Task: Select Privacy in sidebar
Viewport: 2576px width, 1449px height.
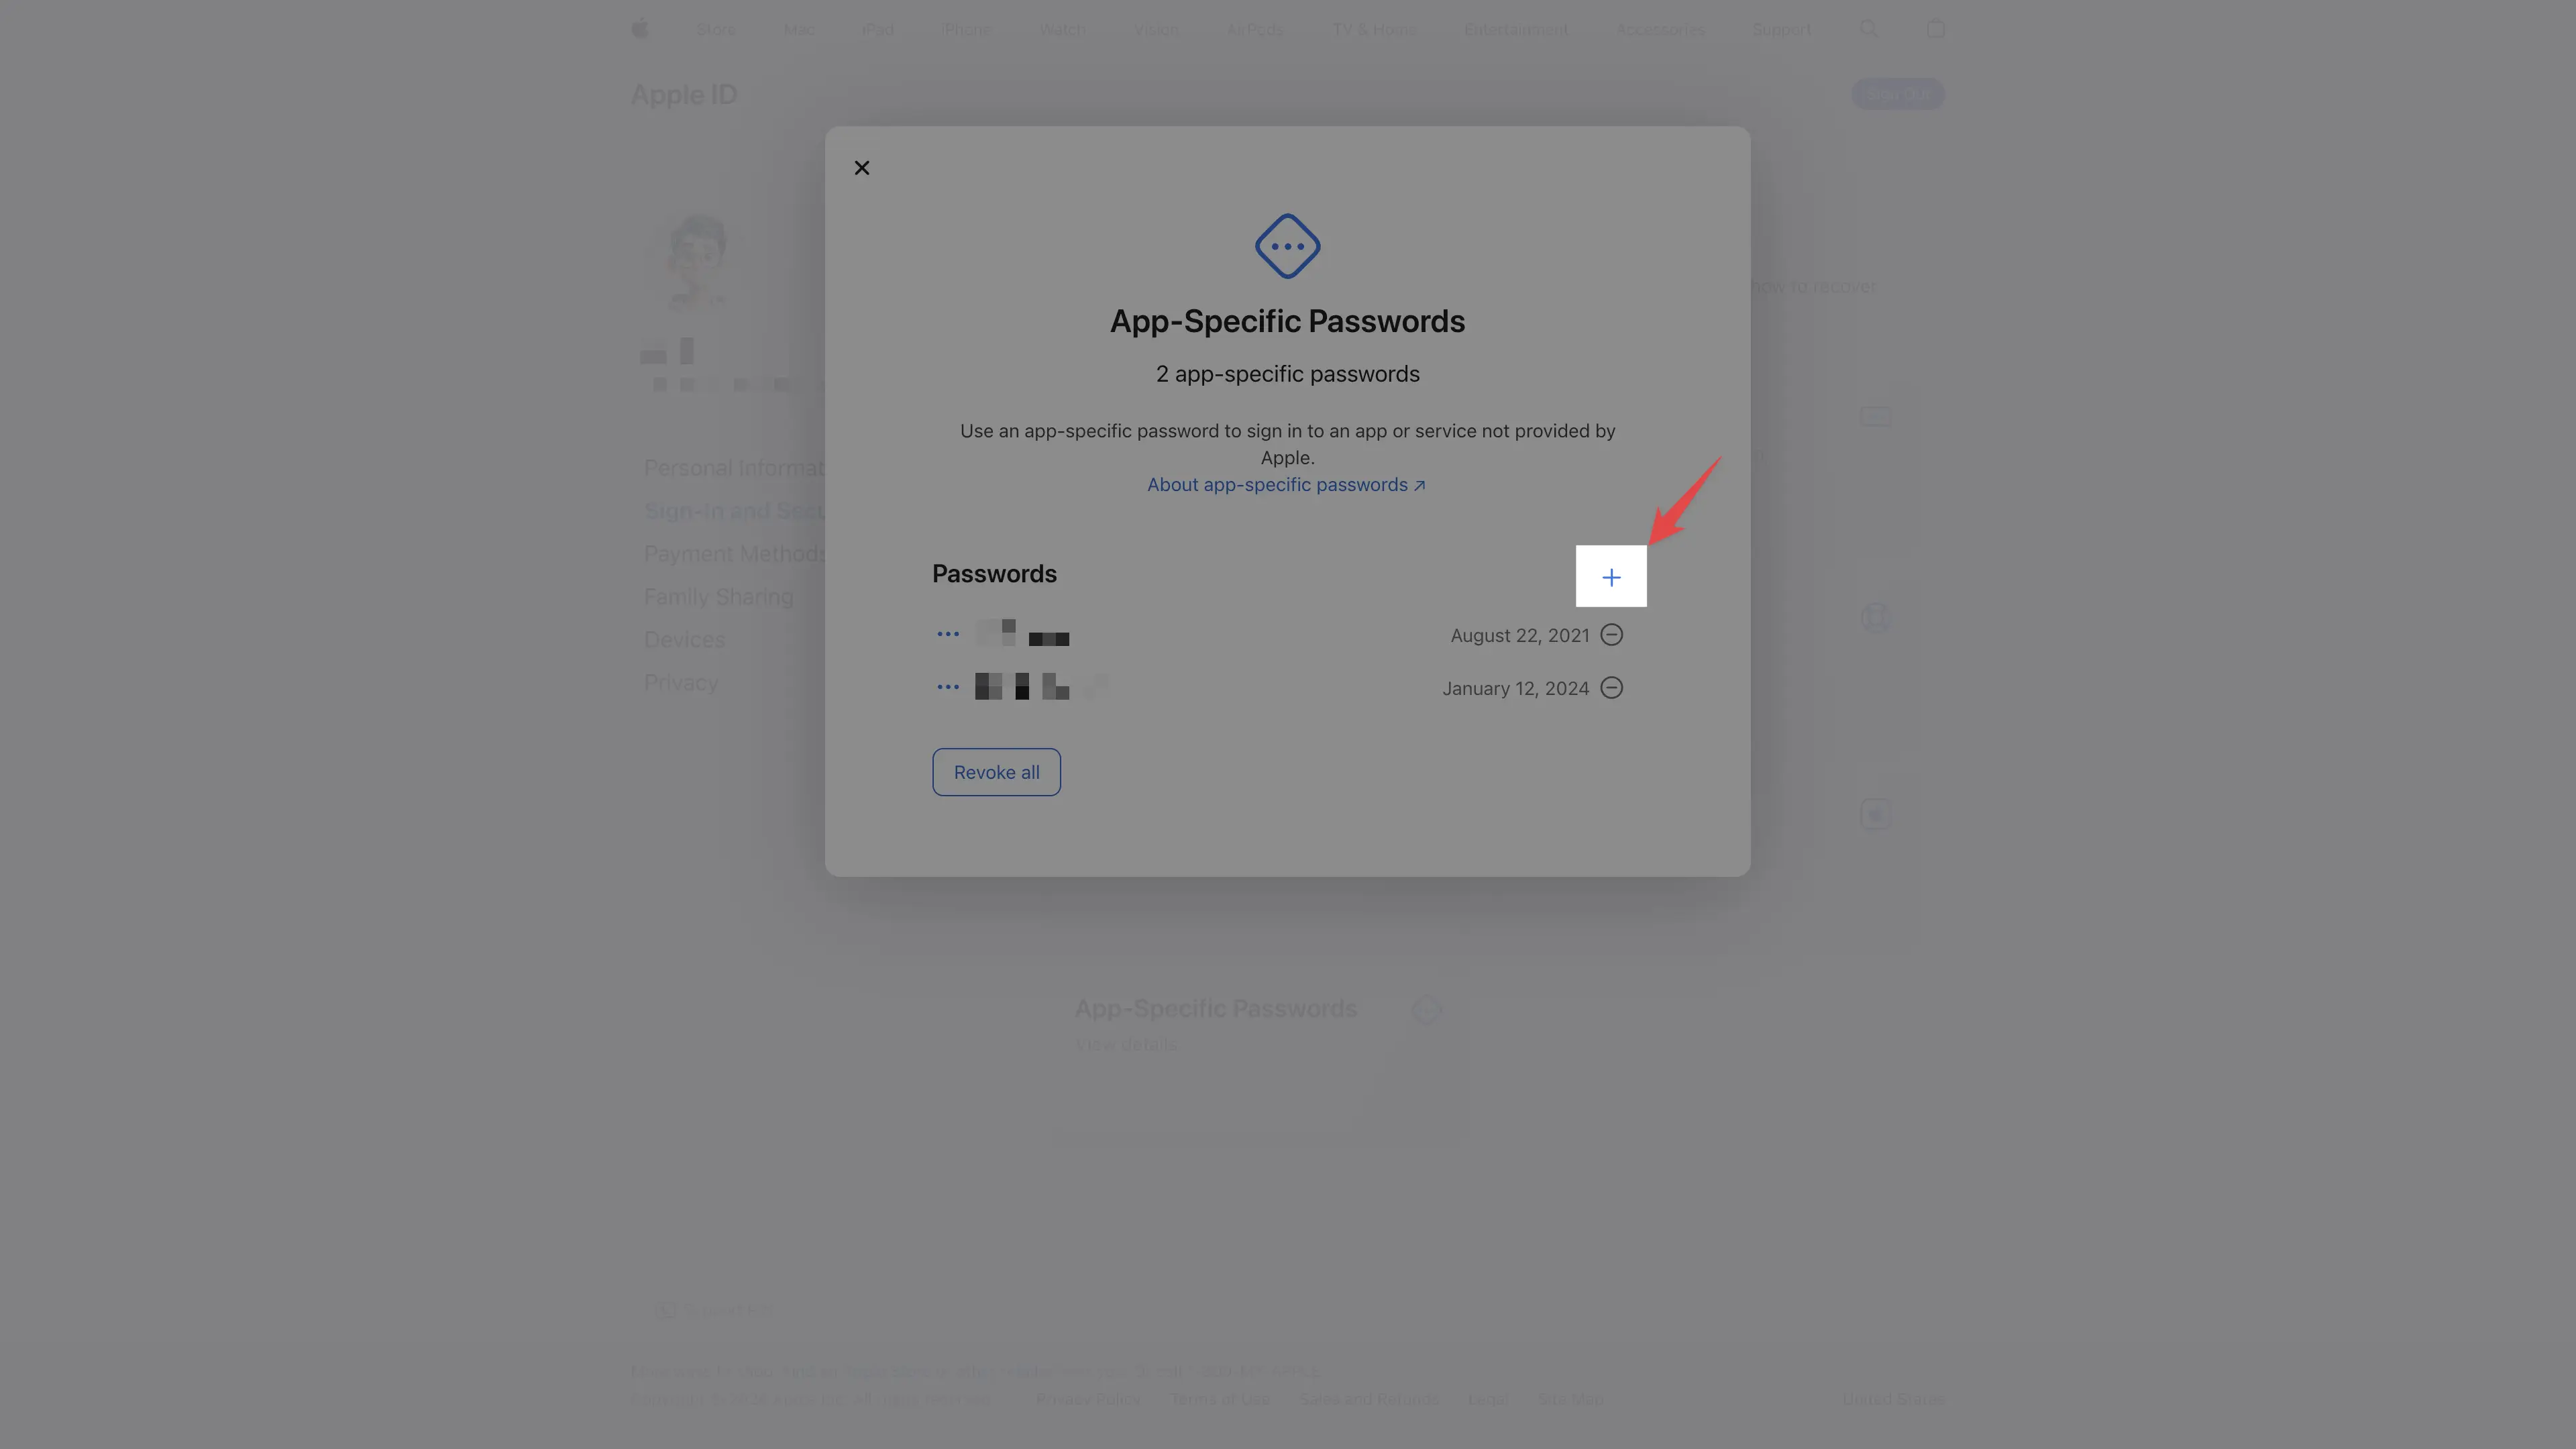Action: tap(681, 683)
